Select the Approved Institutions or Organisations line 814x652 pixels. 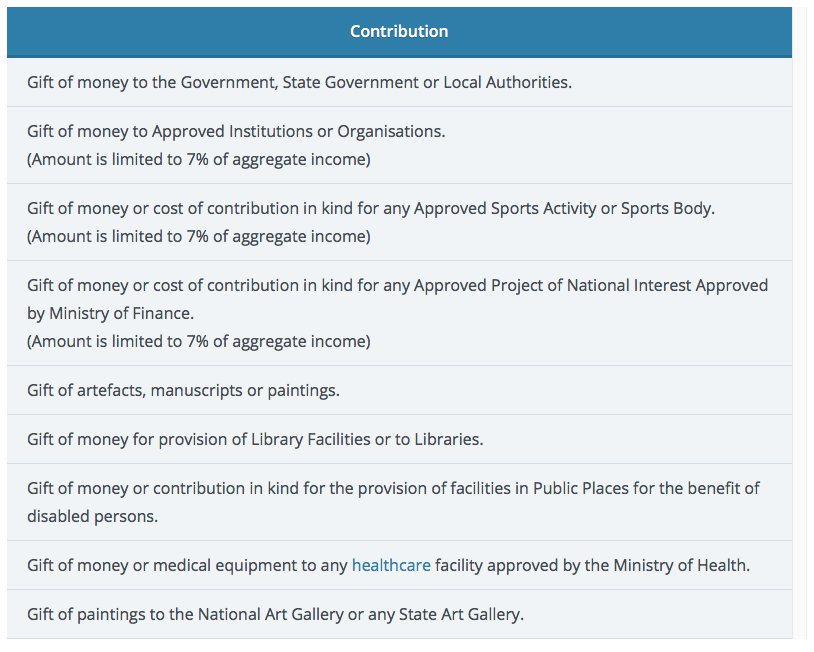coord(236,132)
